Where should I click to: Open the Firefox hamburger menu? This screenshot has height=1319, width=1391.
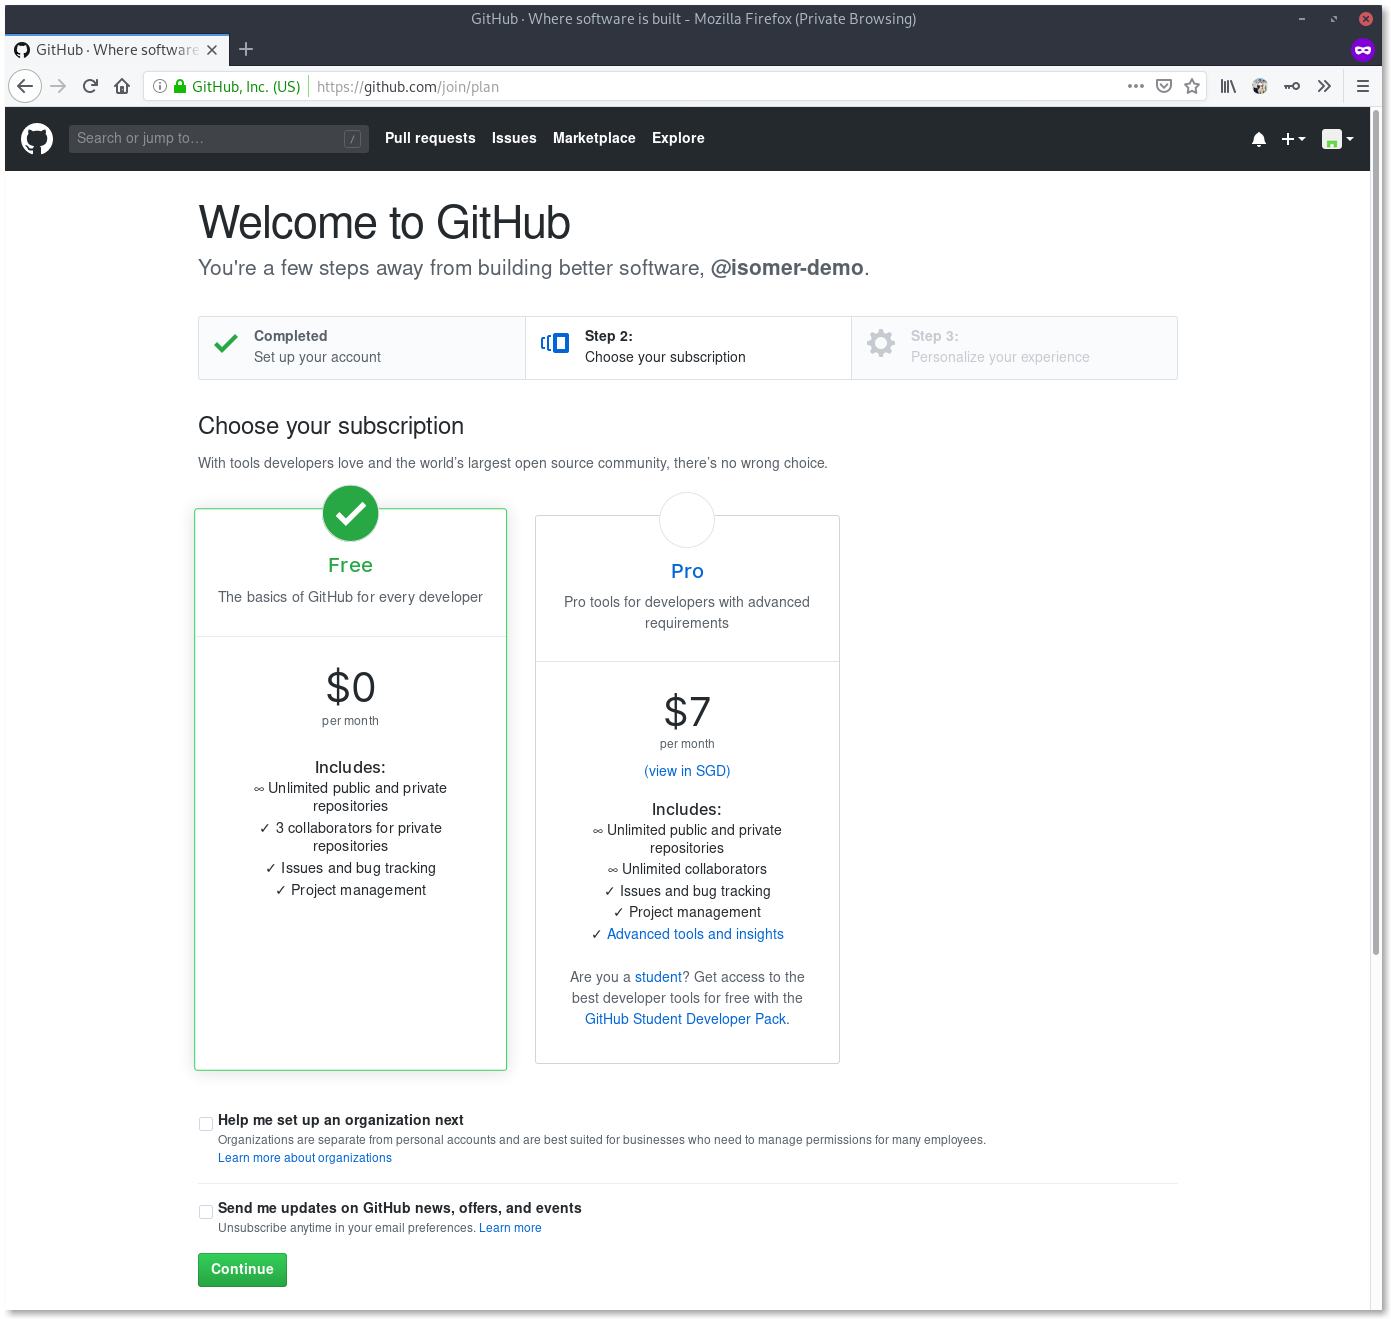pyautogui.click(x=1363, y=86)
